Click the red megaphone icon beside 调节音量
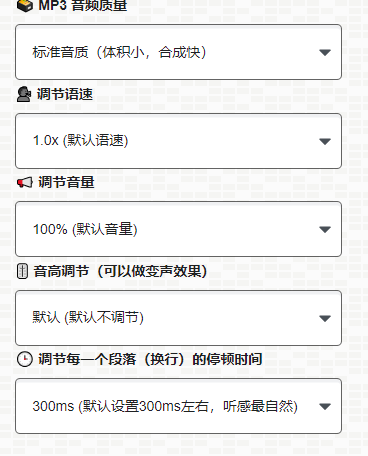Screen dimensions: 368x456 [x=25, y=182]
